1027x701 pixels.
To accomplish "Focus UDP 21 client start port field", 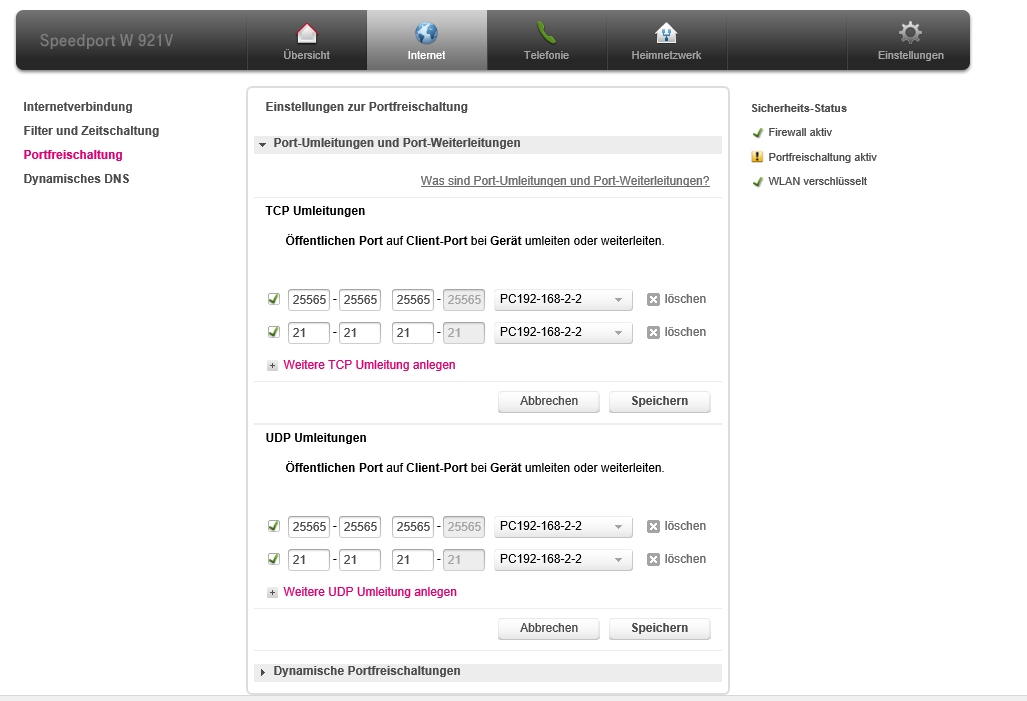I will [413, 559].
